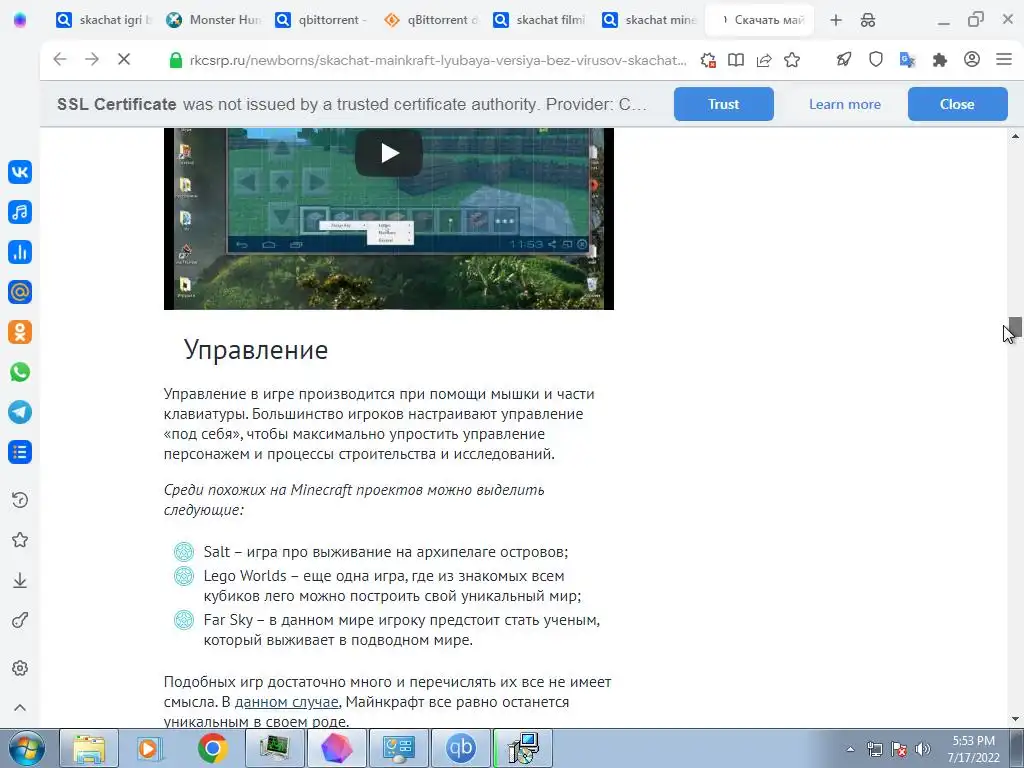
Task: Open the key icon in the sidebar
Action: (20, 620)
